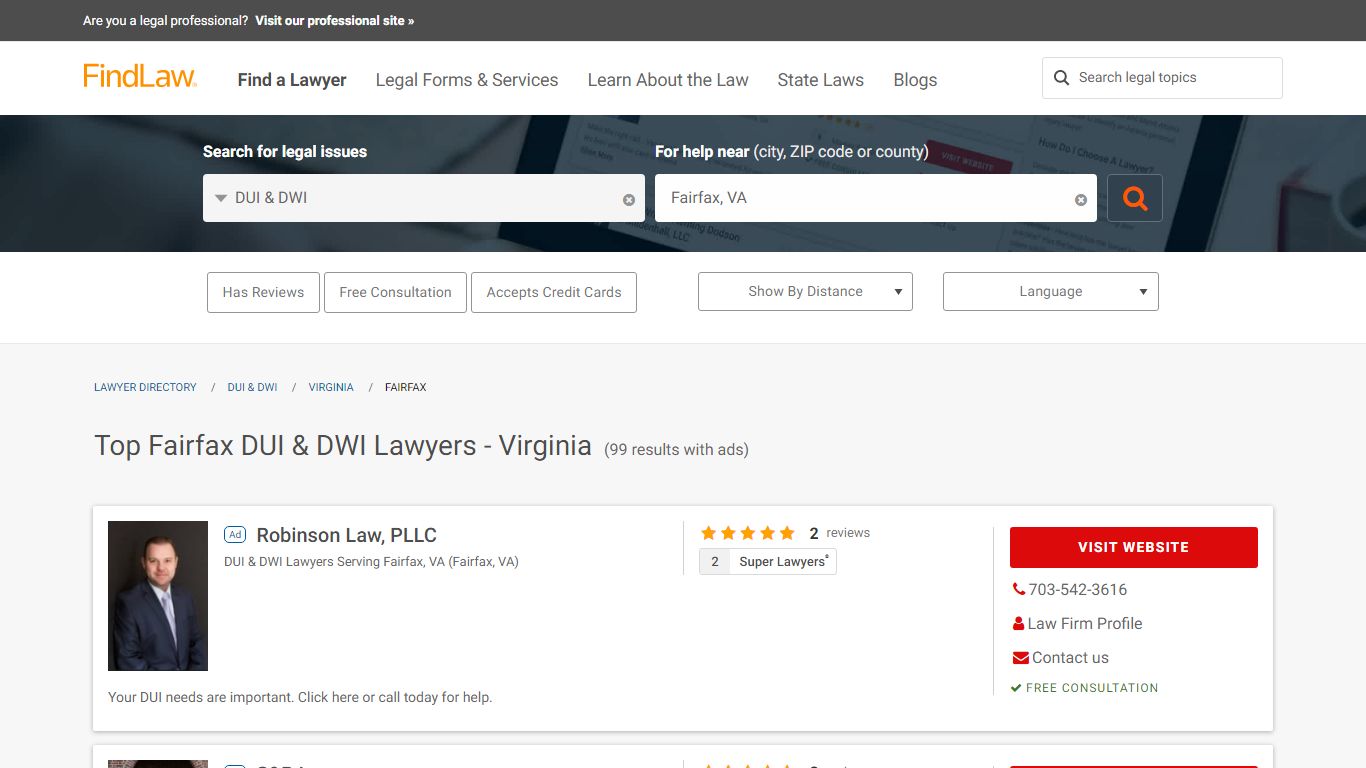
Task: Click the 2 reviews link
Action: (840, 533)
